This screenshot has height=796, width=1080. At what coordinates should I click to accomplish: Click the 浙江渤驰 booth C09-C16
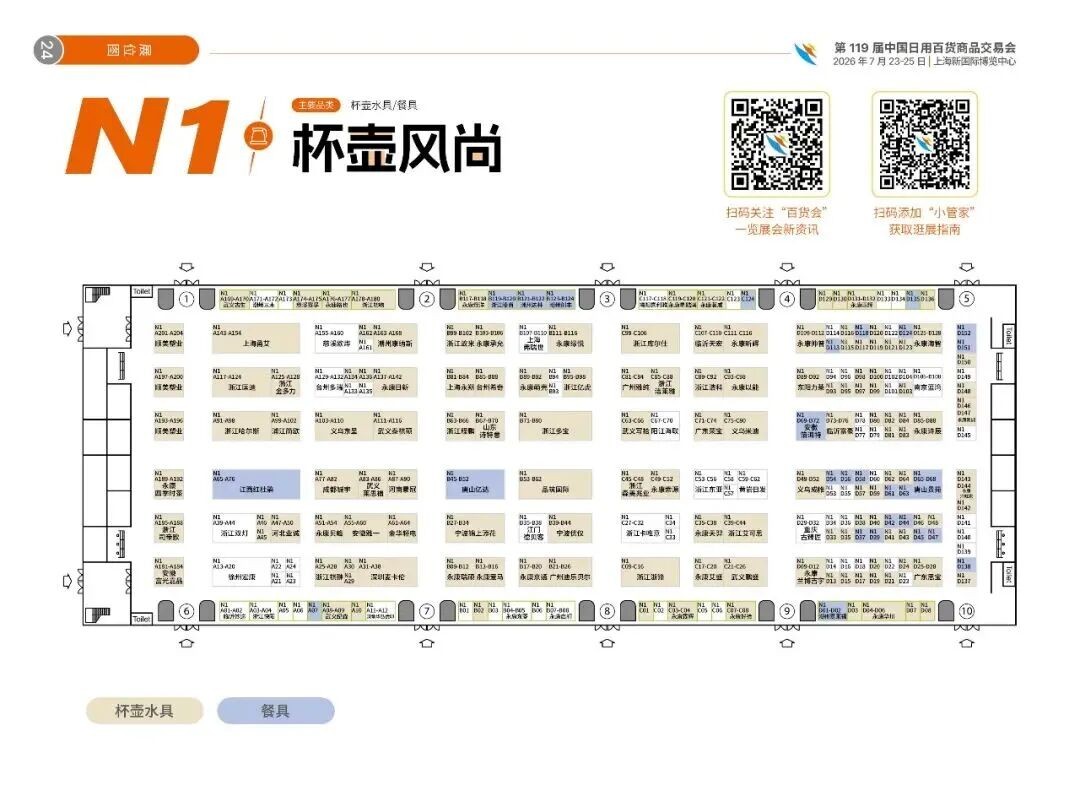650,572
